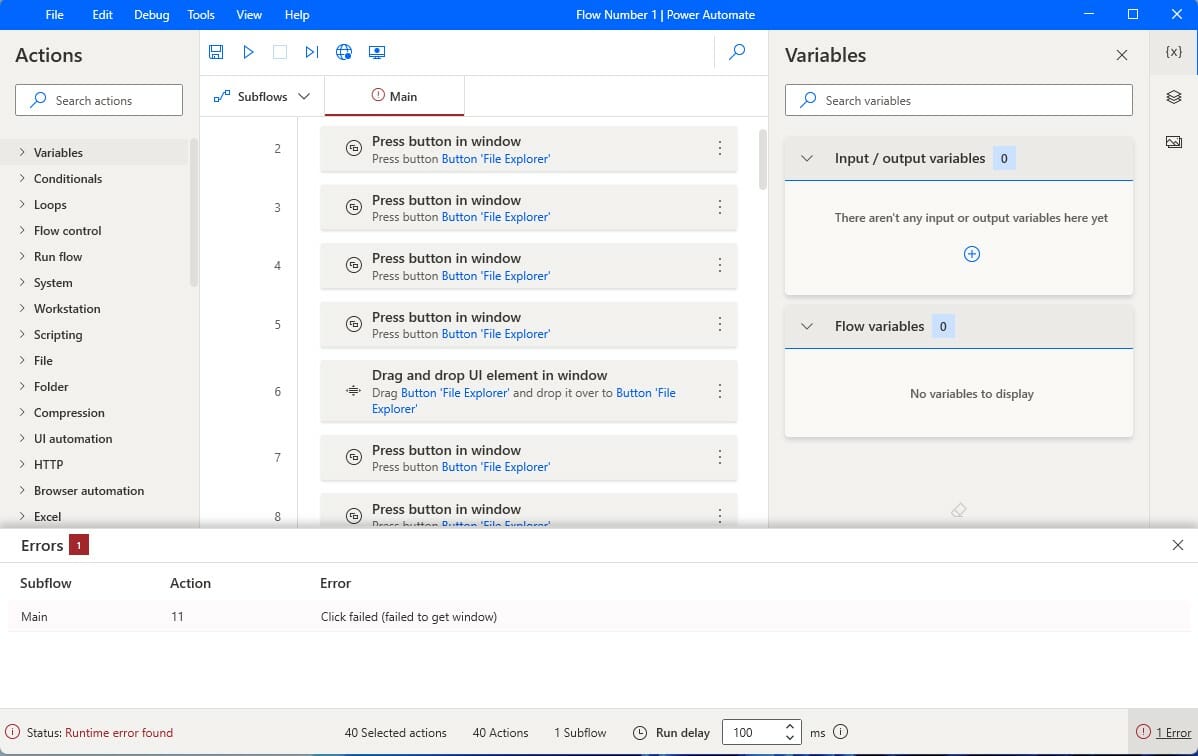Save the flow with the floppy disk icon
Image resolution: width=1198 pixels, height=756 pixels.
pyautogui.click(x=216, y=52)
